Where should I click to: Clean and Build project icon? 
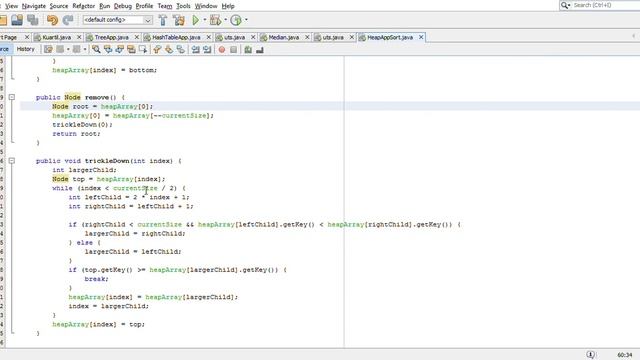(178, 20)
